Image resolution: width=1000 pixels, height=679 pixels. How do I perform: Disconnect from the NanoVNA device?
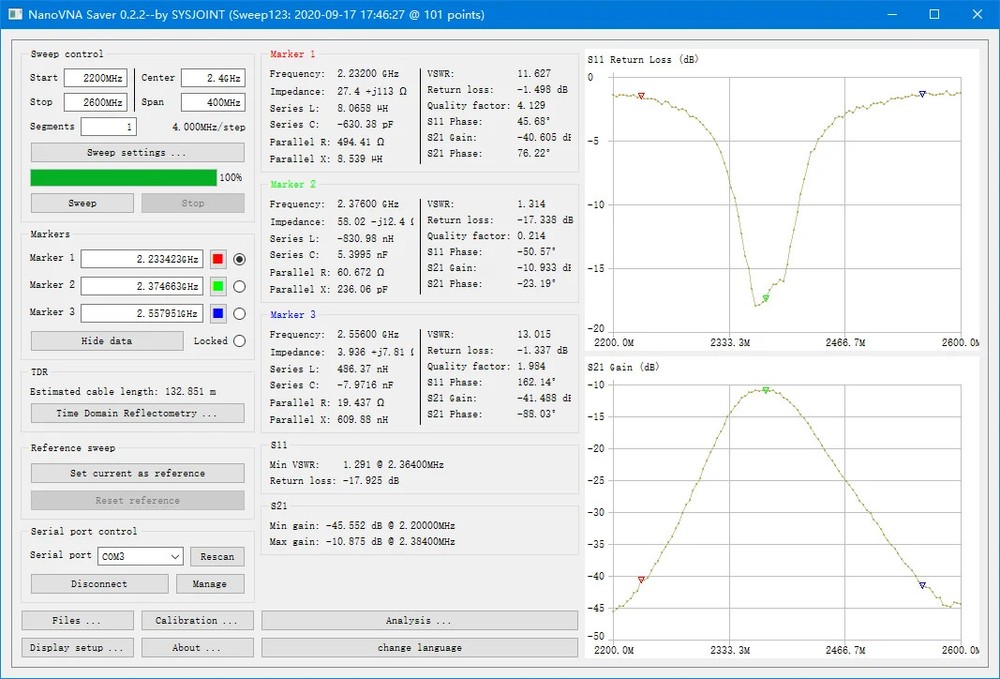tap(99, 583)
